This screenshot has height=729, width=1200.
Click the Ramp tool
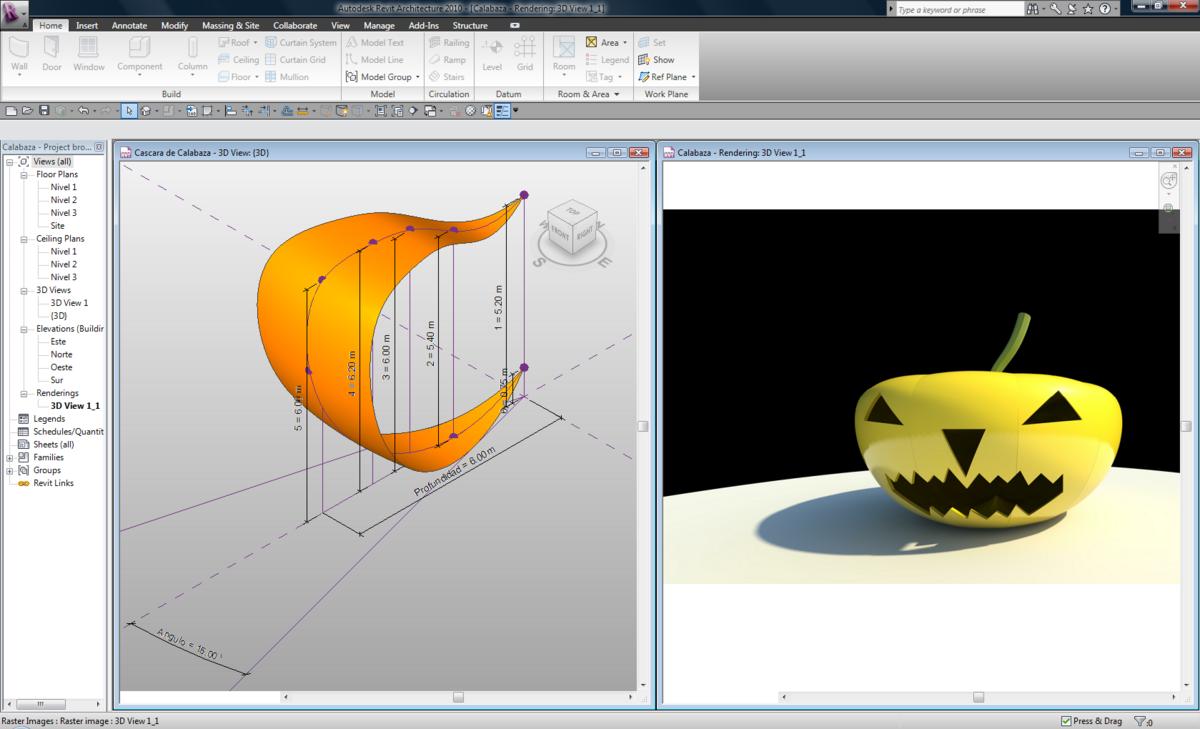(x=447, y=60)
